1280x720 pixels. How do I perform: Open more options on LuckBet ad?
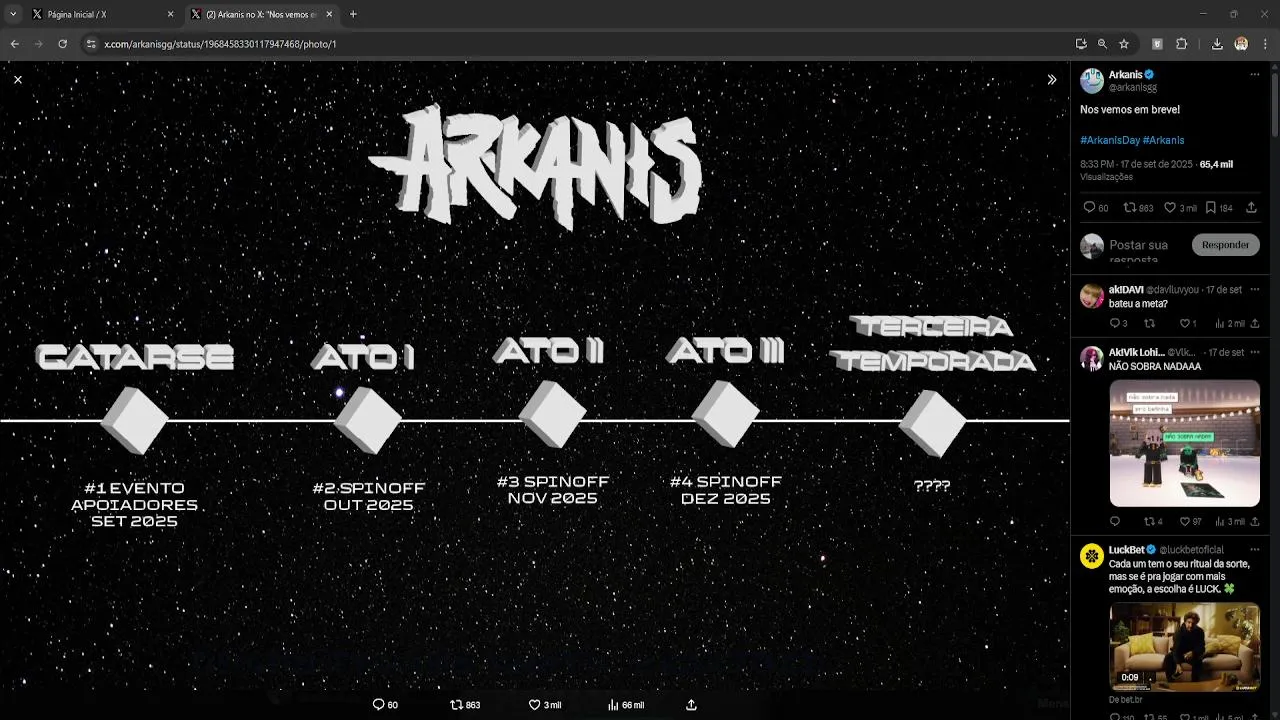[x=1255, y=550]
